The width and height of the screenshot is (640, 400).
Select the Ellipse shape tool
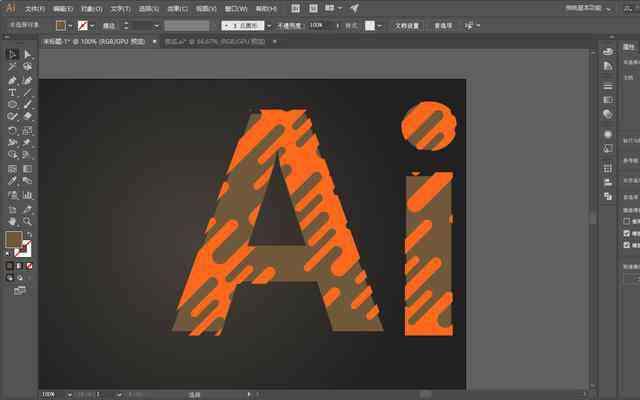12,104
